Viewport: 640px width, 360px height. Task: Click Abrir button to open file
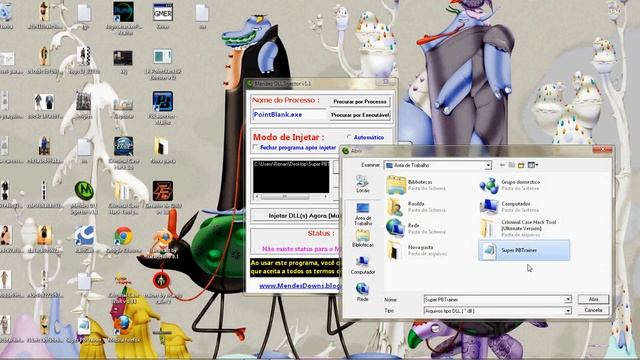pyautogui.click(x=593, y=300)
